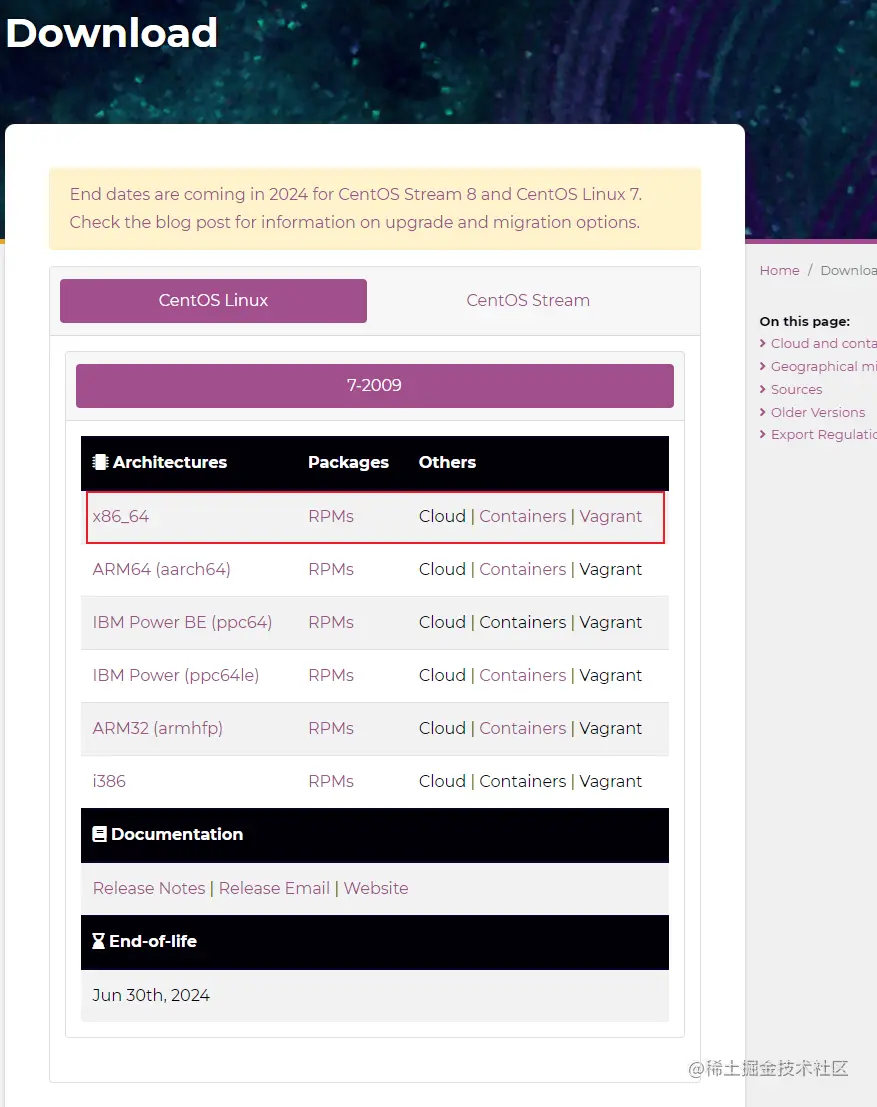The height and width of the screenshot is (1107, 877).
Task: Open the IBM Power (ppc64le) link
Action: click(x=176, y=676)
